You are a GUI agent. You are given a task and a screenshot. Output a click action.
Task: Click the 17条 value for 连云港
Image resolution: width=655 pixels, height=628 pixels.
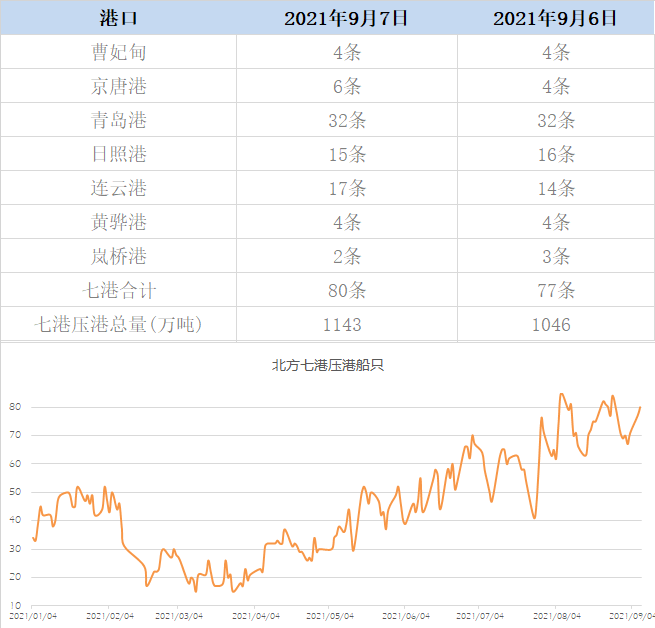(x=347, y=188)
